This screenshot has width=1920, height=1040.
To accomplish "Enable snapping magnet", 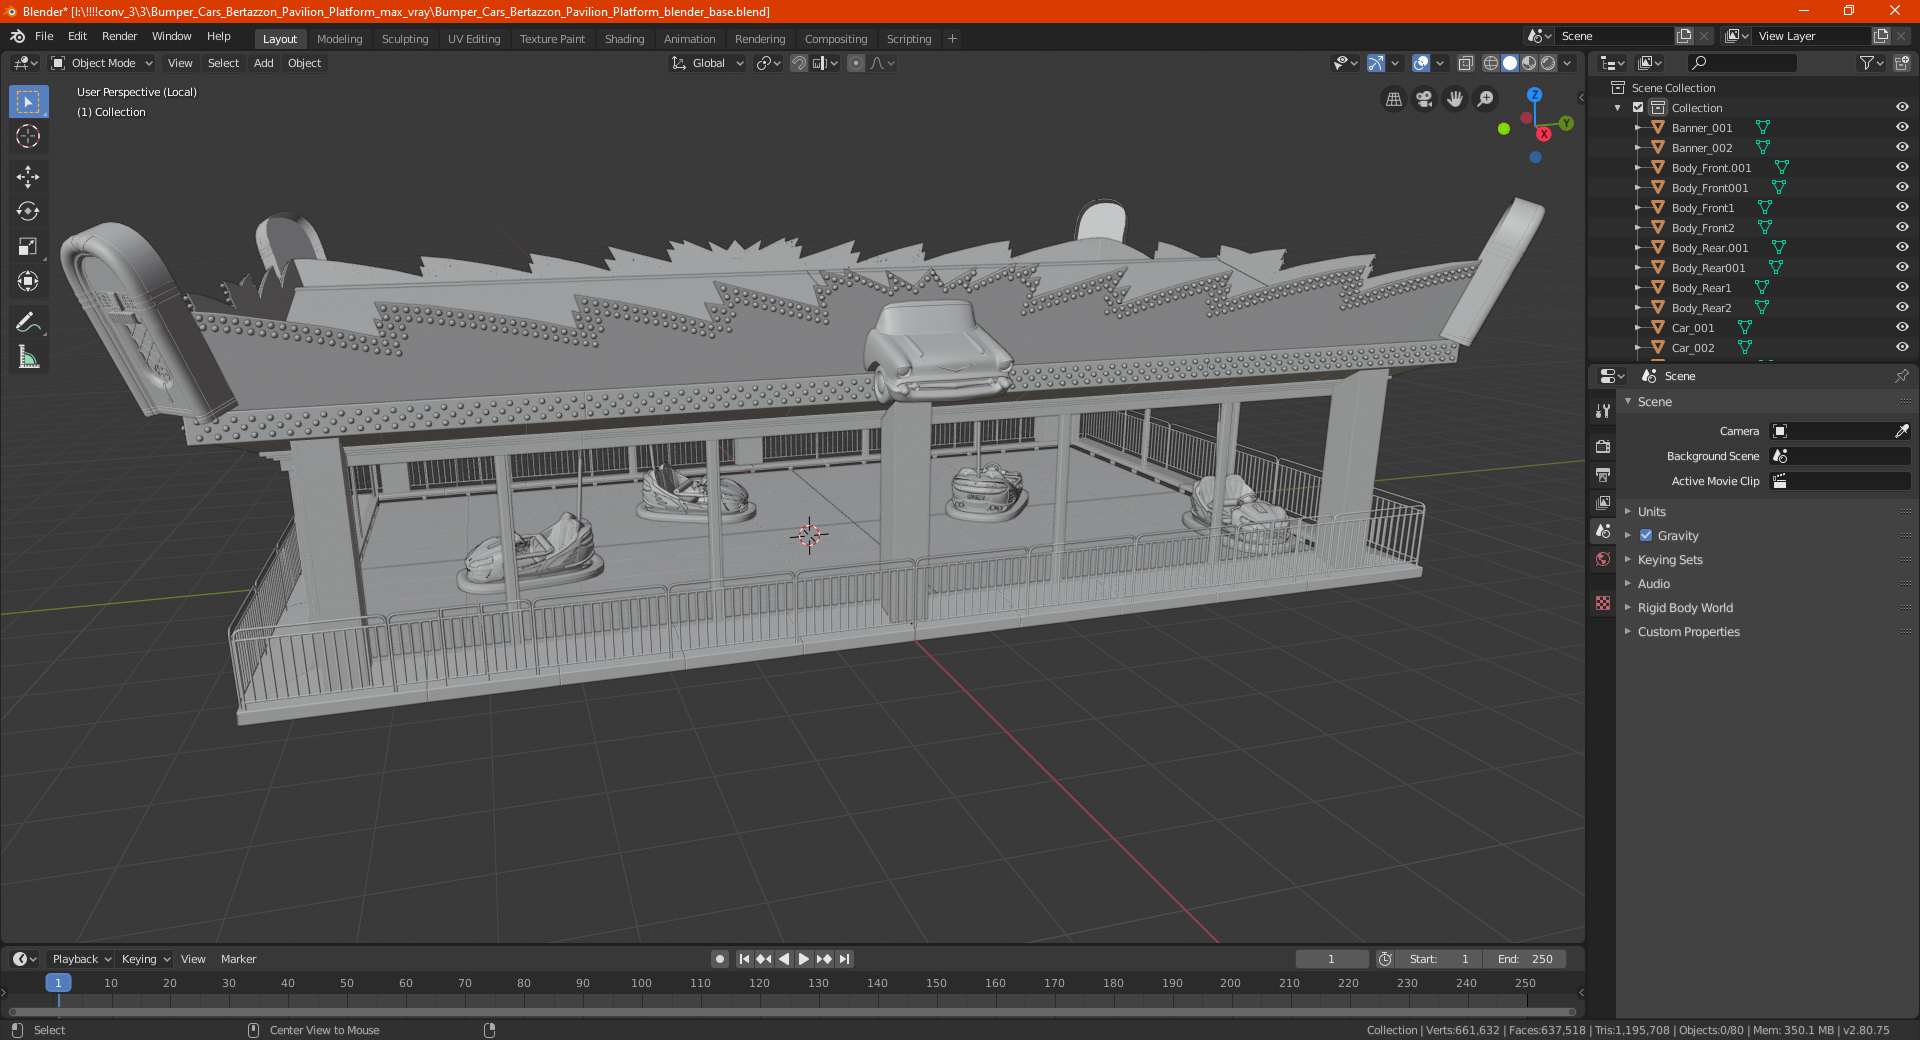I will pos(799,63).
